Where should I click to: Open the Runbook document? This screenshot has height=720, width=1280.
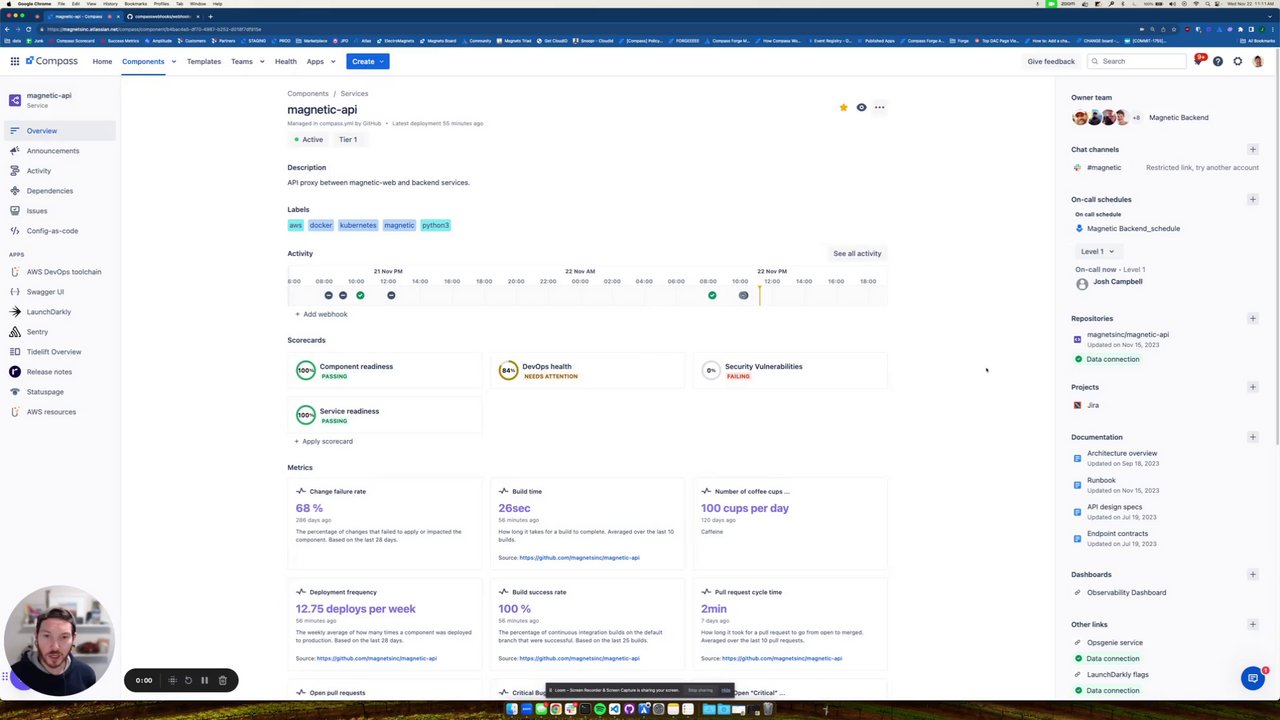1101,480
